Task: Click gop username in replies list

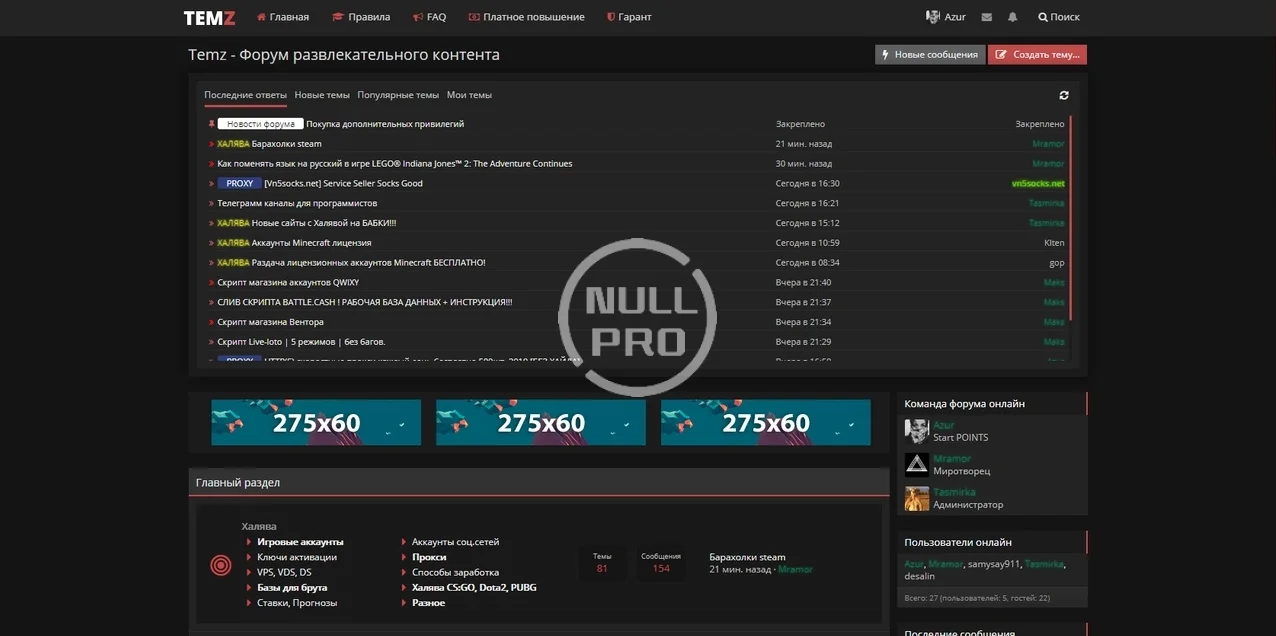Action: 1057,263
